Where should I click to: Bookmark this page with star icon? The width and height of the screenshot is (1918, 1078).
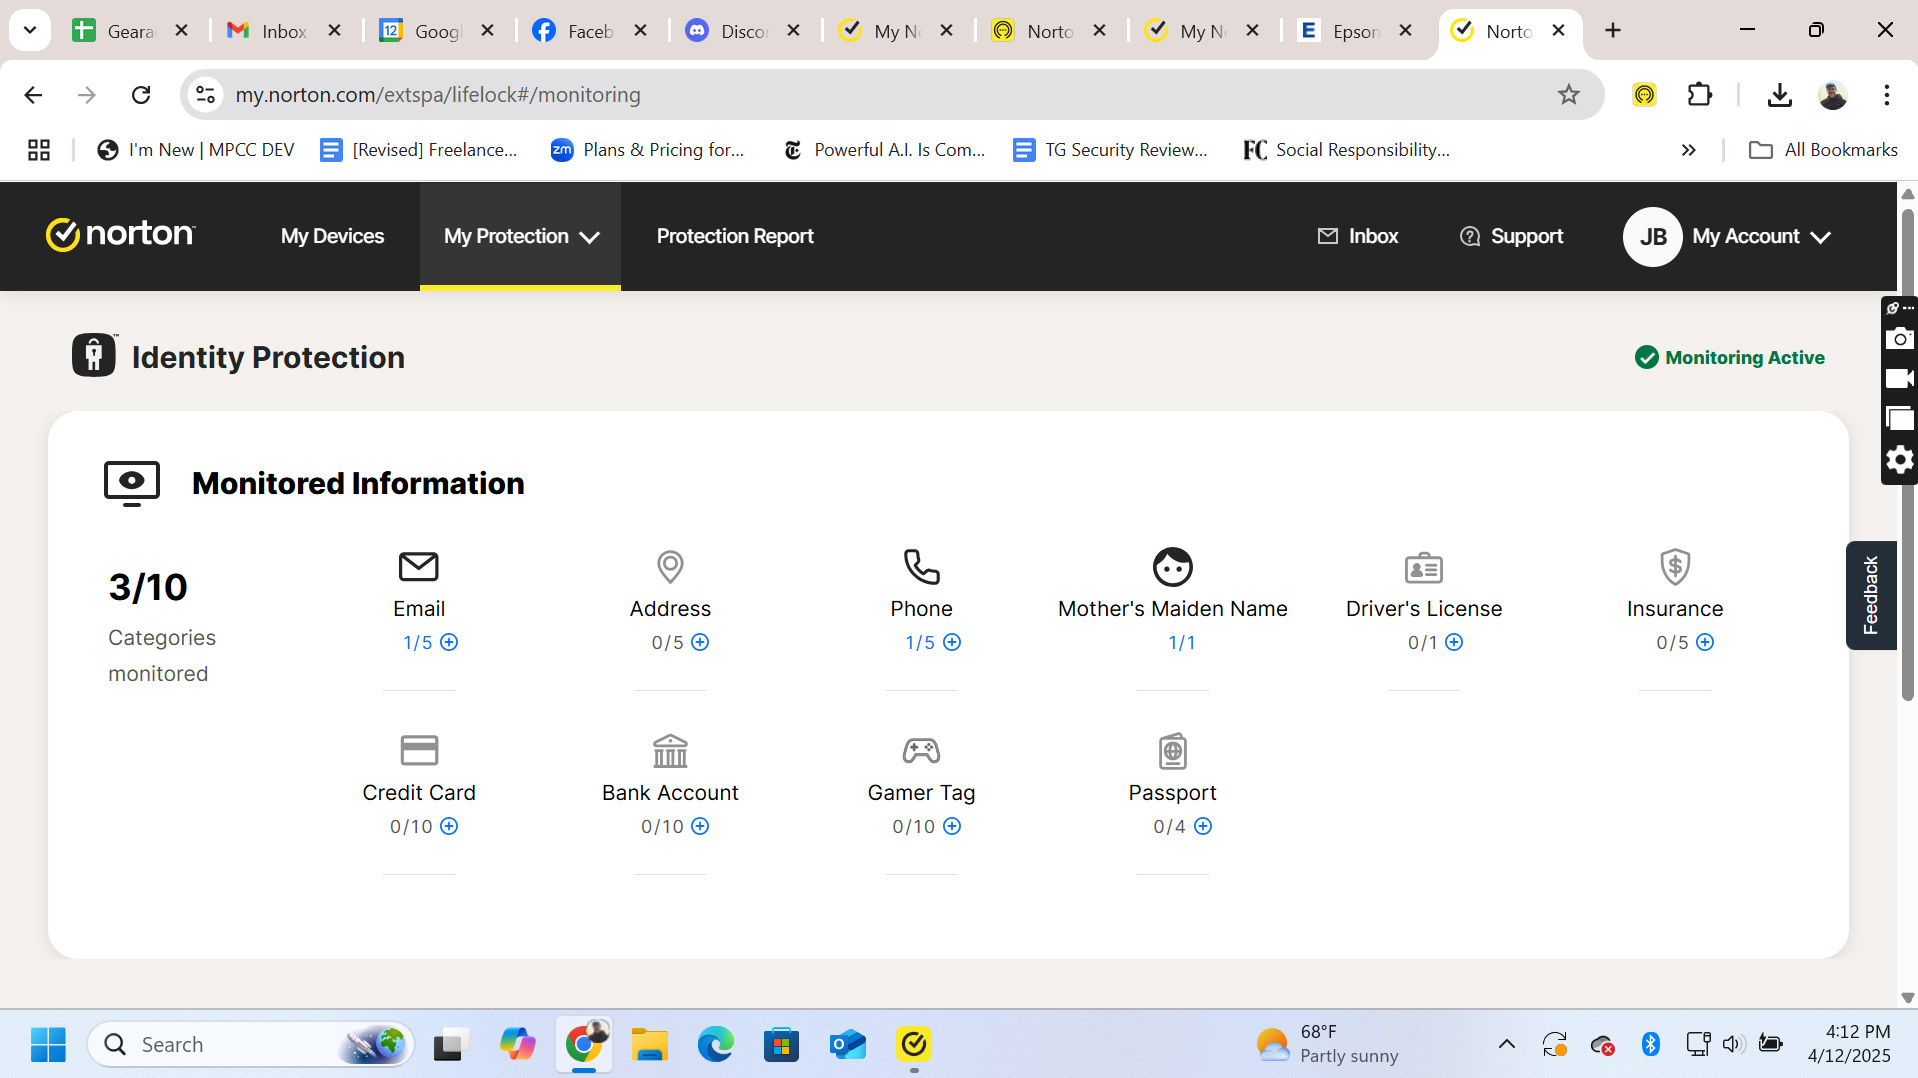(1568, 95)
